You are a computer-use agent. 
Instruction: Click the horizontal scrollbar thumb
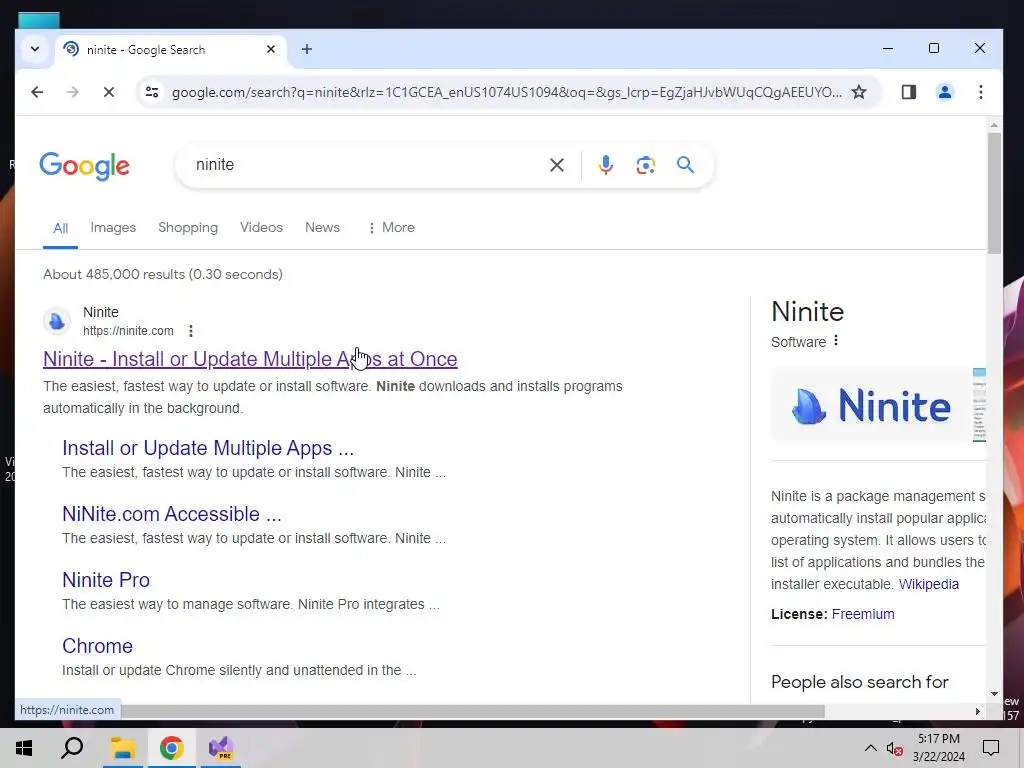click(473, 711)
